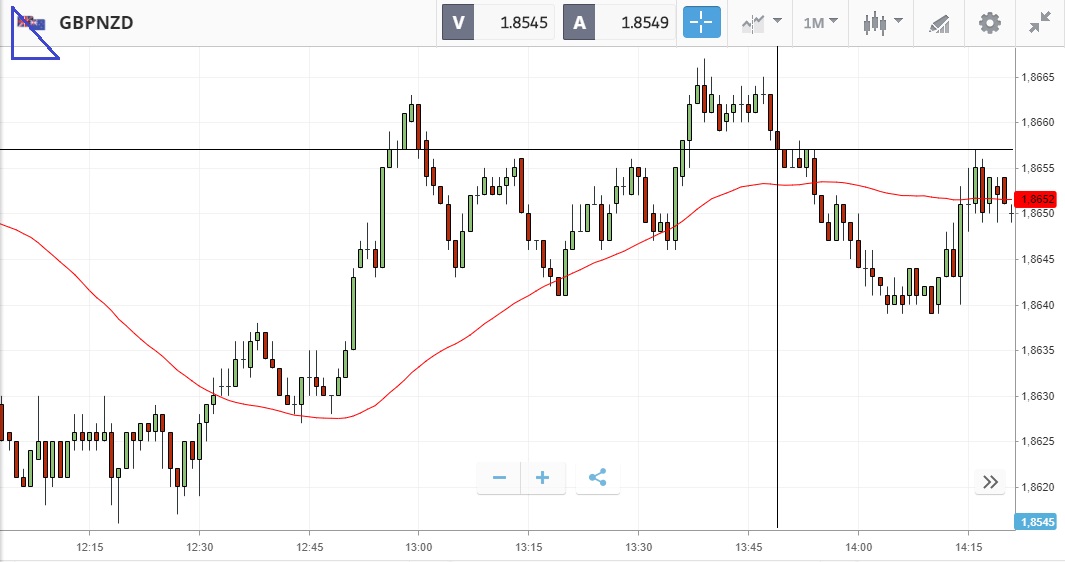The image size is (1065, 562).
Task: Click the collapse chart arrows icon
Action: click(1040, 22)
